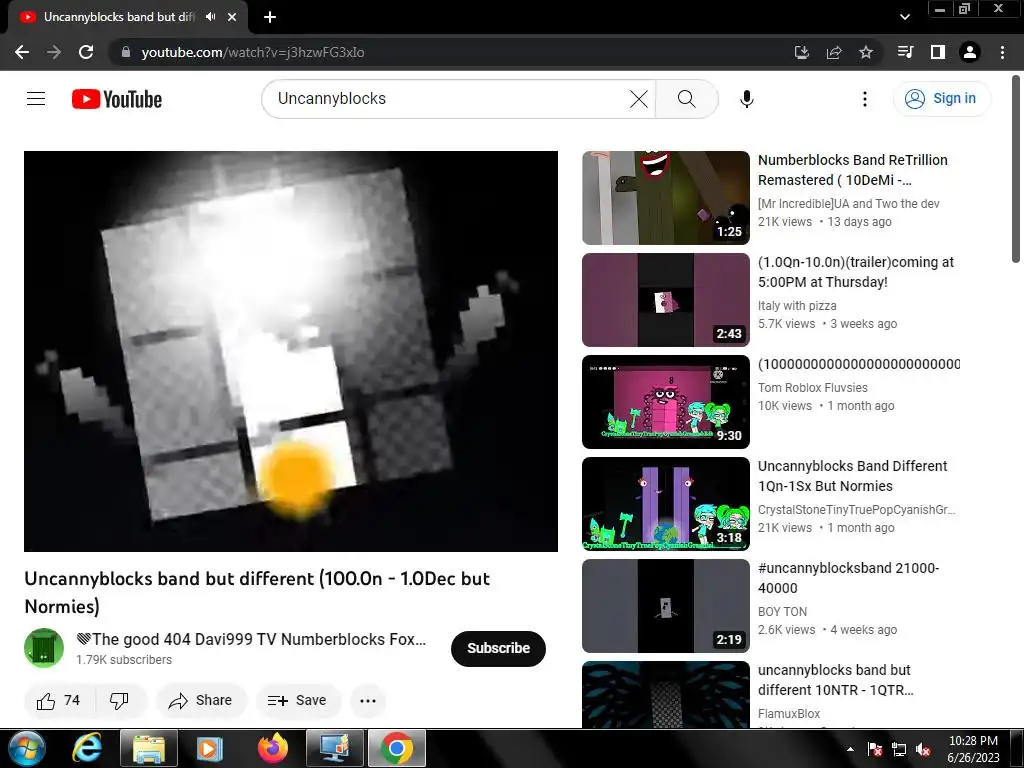Click the Action Center flag tray icon
This screenshot has width=1024, height=768.
tap(874, 750)
